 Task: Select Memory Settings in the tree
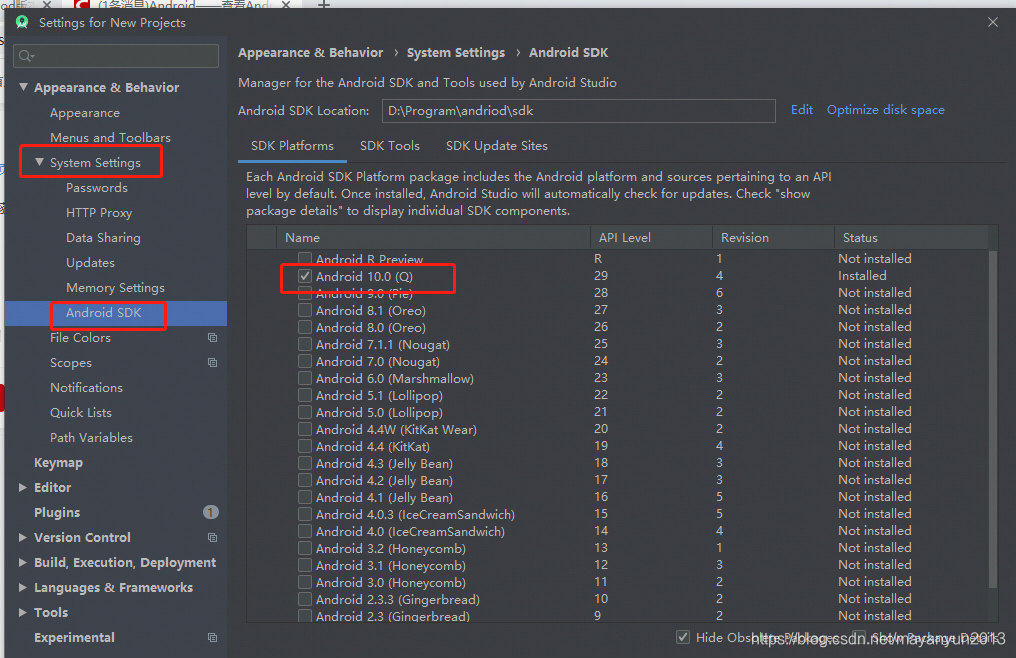(x=115, y=287)
